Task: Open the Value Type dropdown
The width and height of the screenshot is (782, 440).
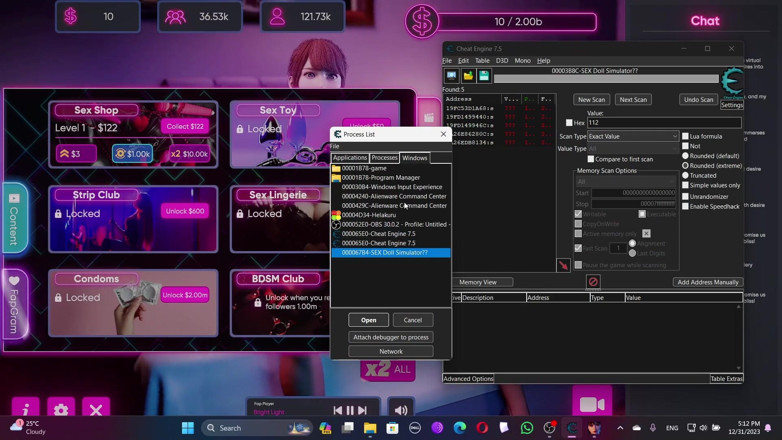Action: [x=633, y=149]
